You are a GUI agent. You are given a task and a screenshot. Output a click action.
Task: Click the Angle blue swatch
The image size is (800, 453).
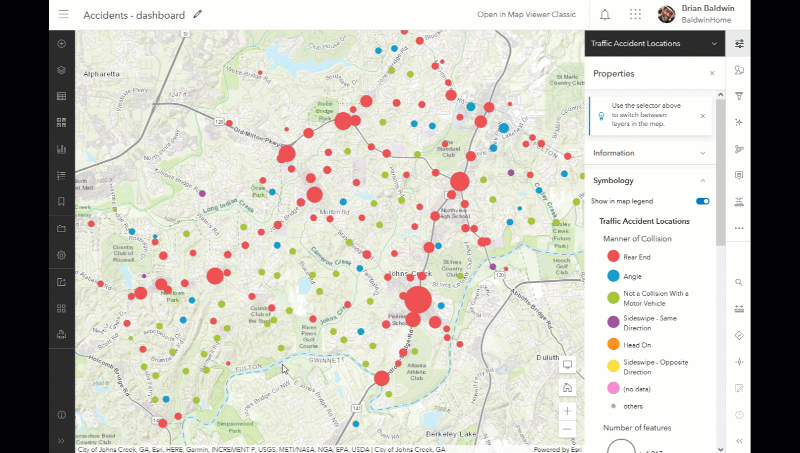coord(613,276)
